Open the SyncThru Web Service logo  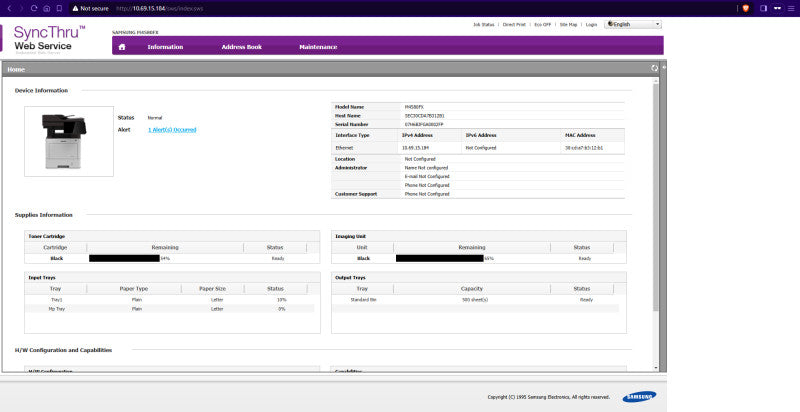49,39
